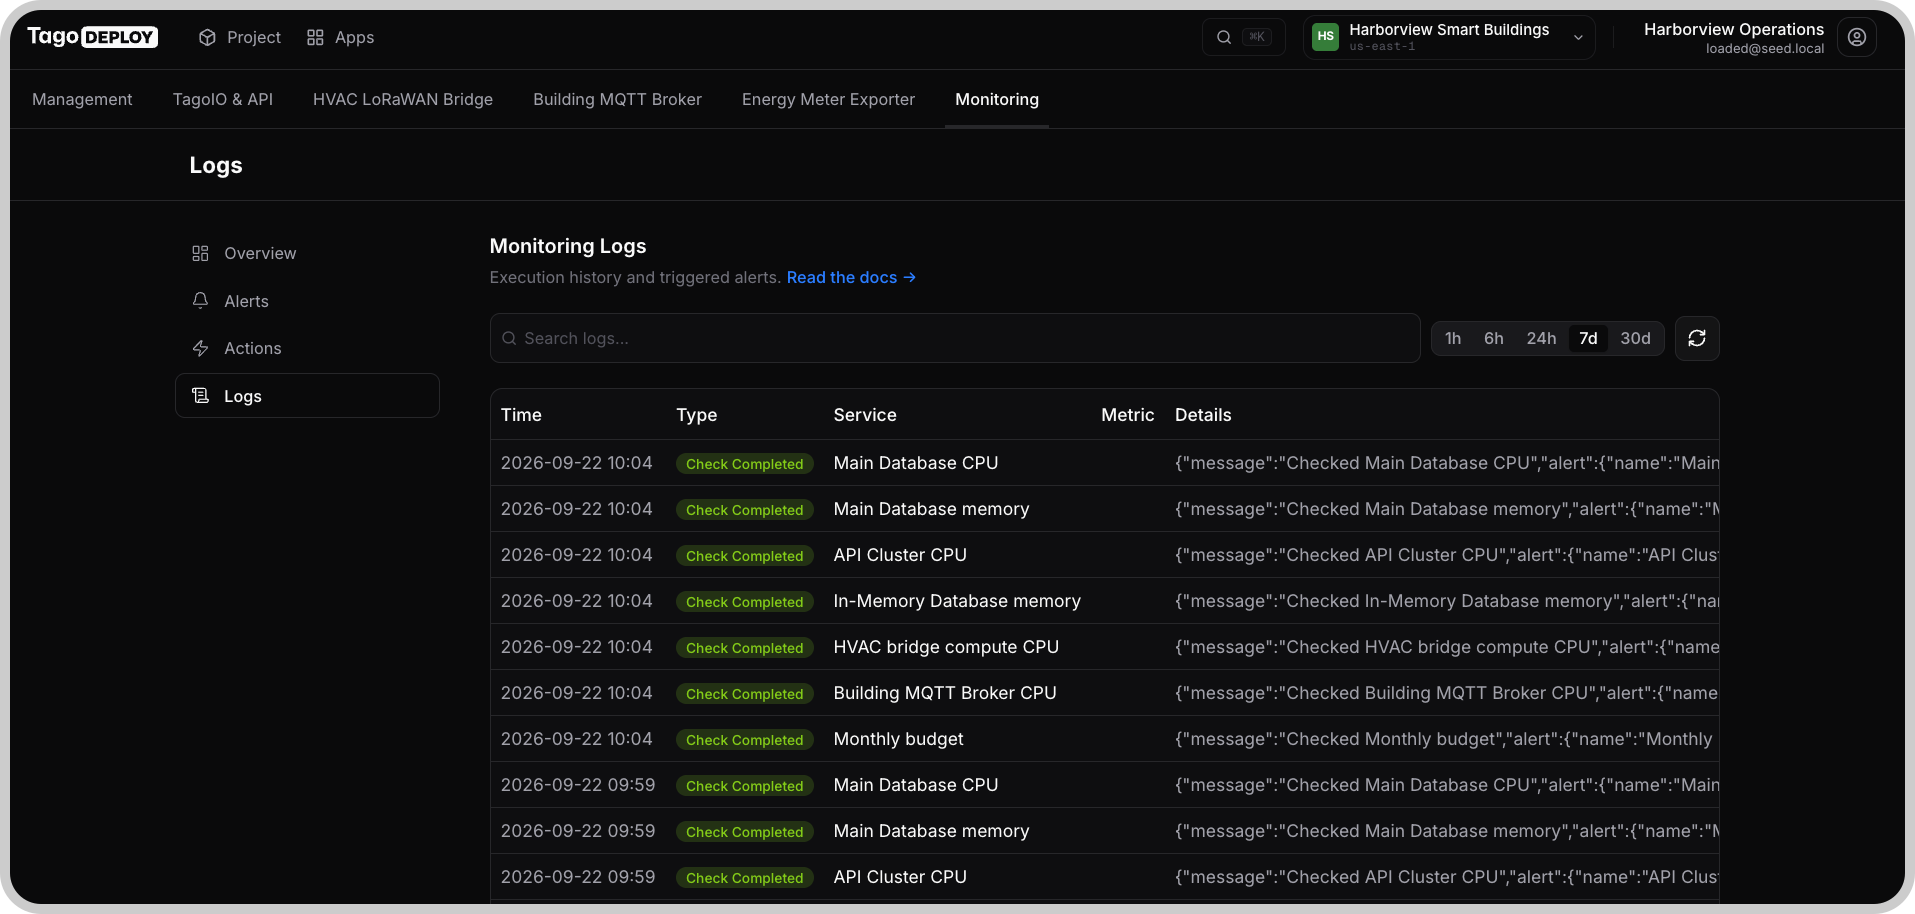Open the Overview sidebar section
Image resolution: width=1915 pixels, height=914 pixels.
coord(307,253)
